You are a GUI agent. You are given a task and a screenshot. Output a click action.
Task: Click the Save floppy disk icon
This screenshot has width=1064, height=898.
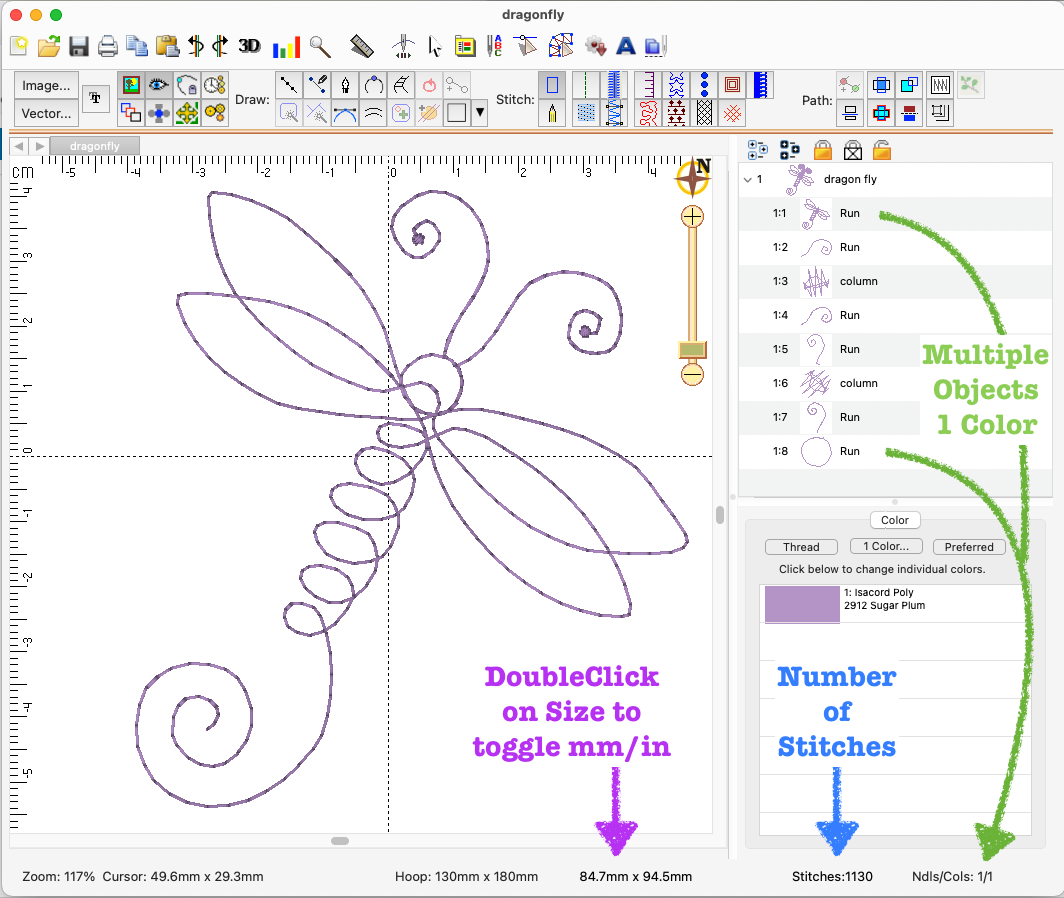[x=79, y=46]
